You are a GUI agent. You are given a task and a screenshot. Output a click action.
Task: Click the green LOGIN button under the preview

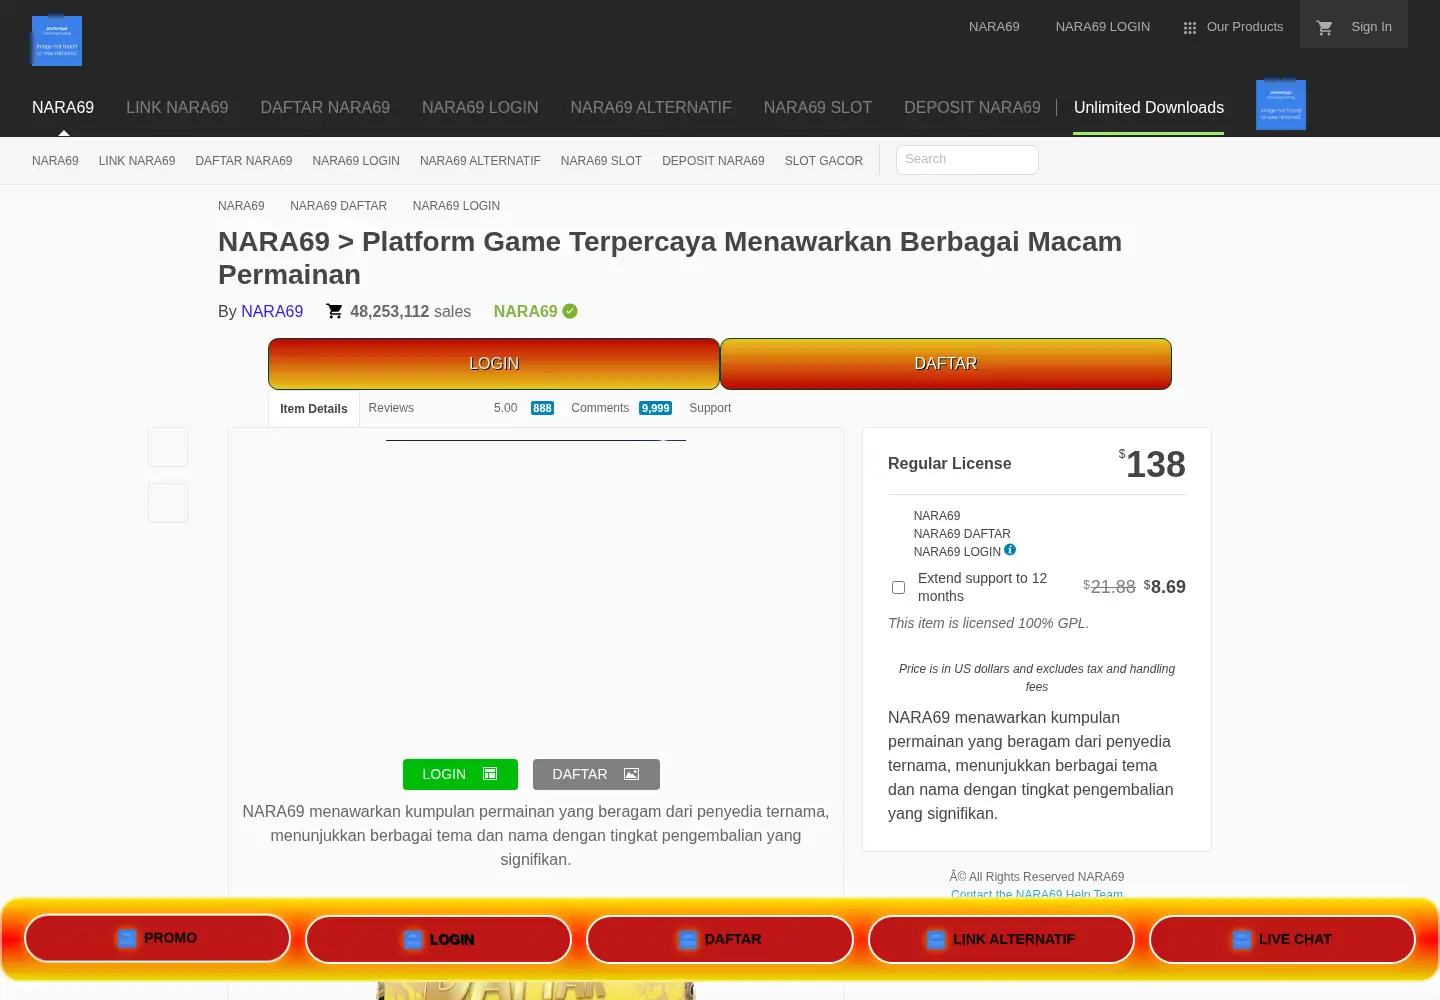[x=460, y=774]
